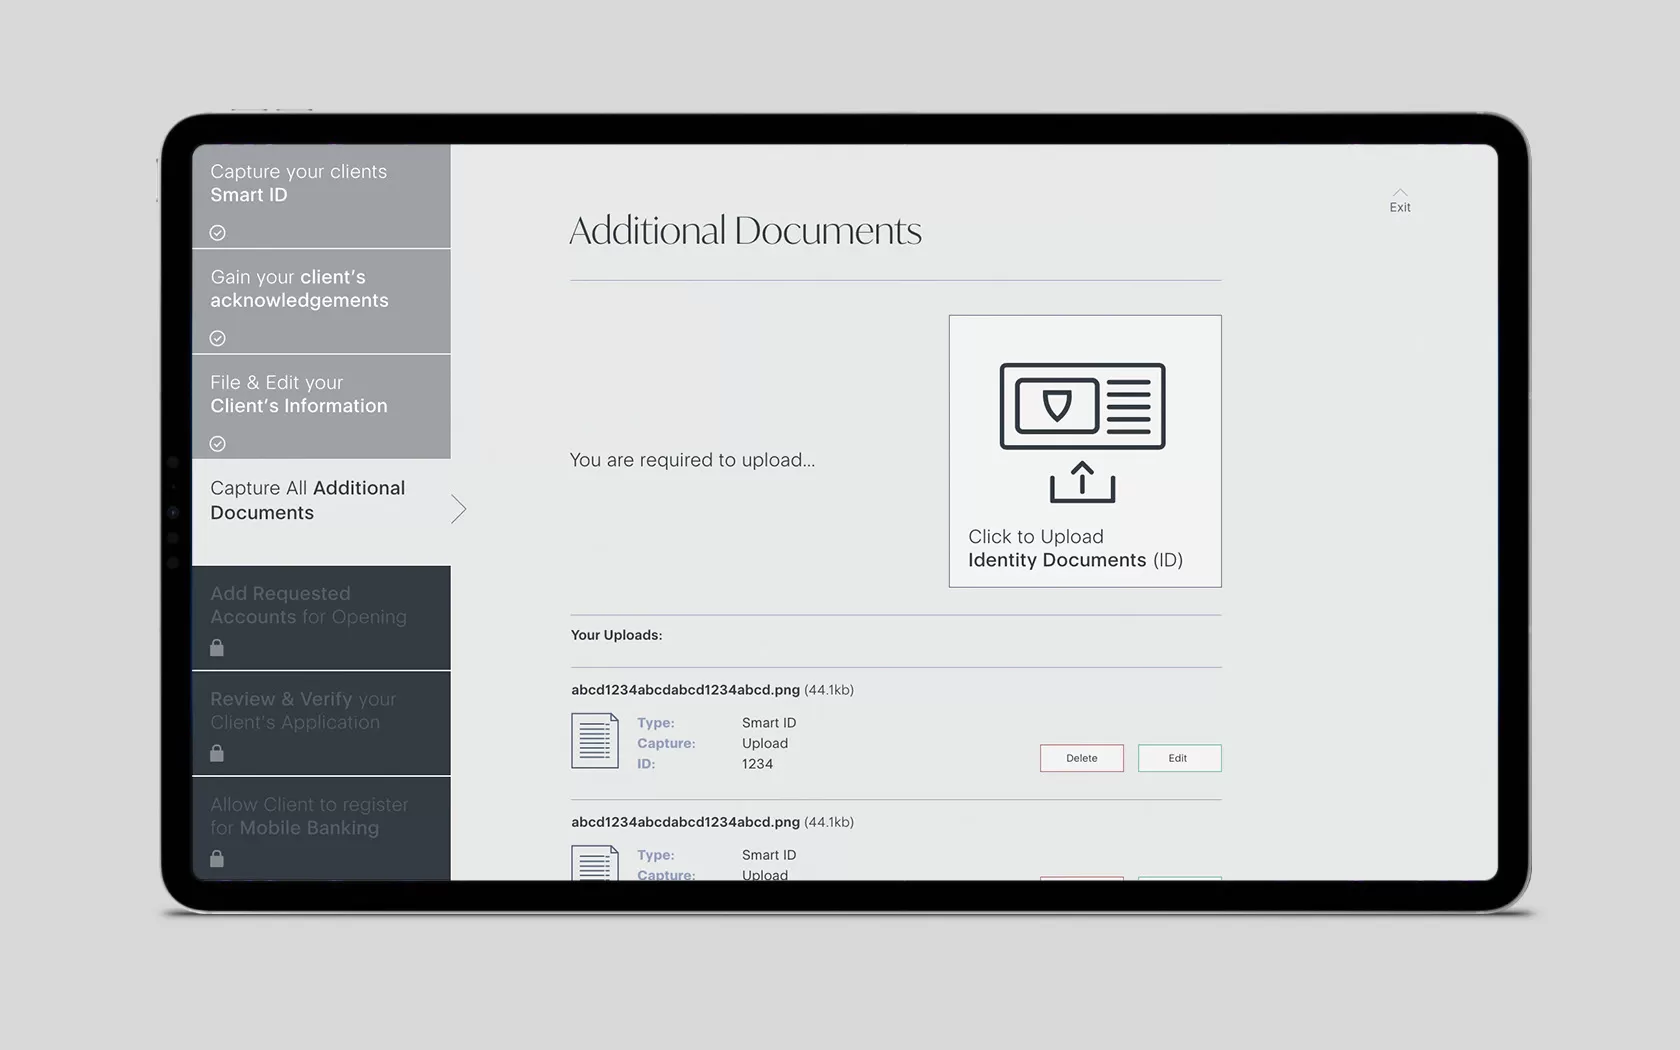Delete the first uploaded document
This screenshot has height=1050, width=1680.
tap(1081, 758)
